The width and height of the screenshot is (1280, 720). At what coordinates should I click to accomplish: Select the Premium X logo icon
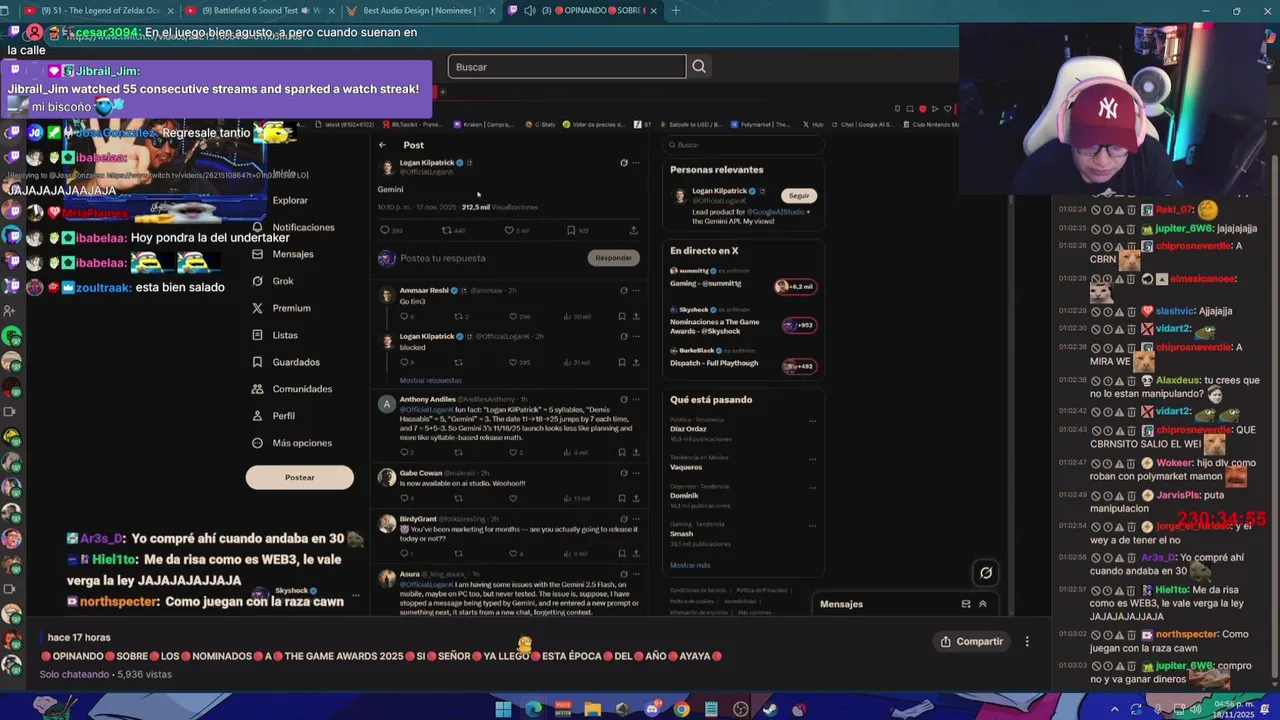(257, 308)
